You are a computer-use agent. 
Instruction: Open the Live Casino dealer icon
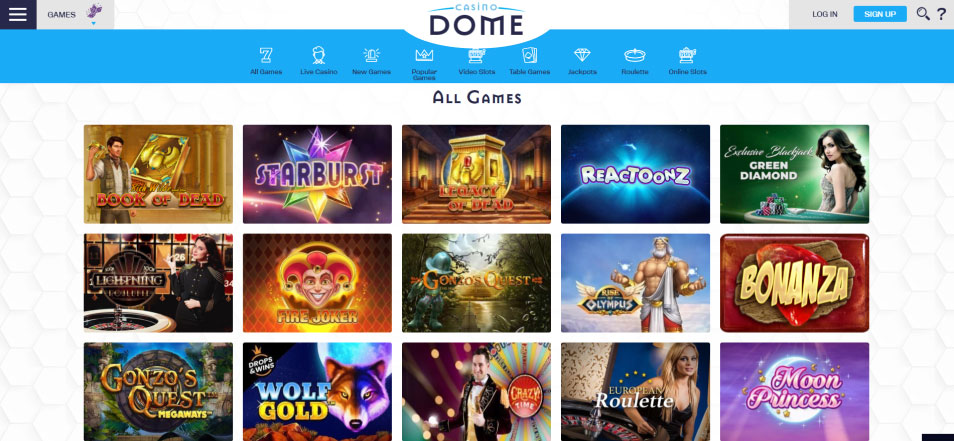(x=318, y=55)
